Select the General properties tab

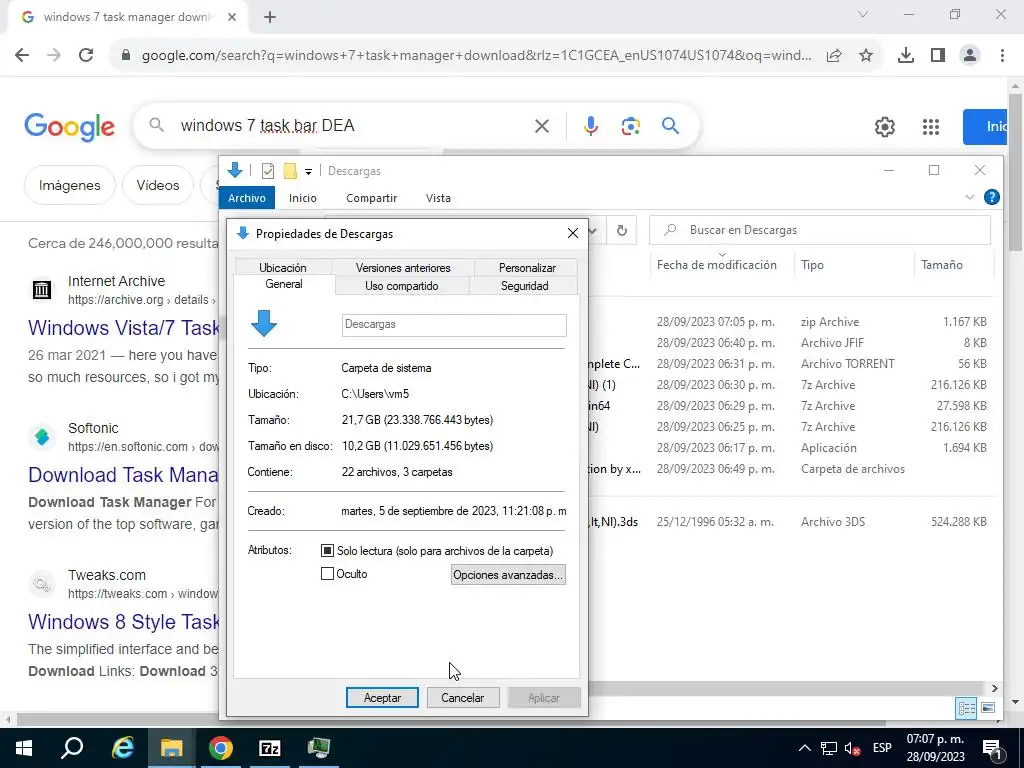point(284,284)
